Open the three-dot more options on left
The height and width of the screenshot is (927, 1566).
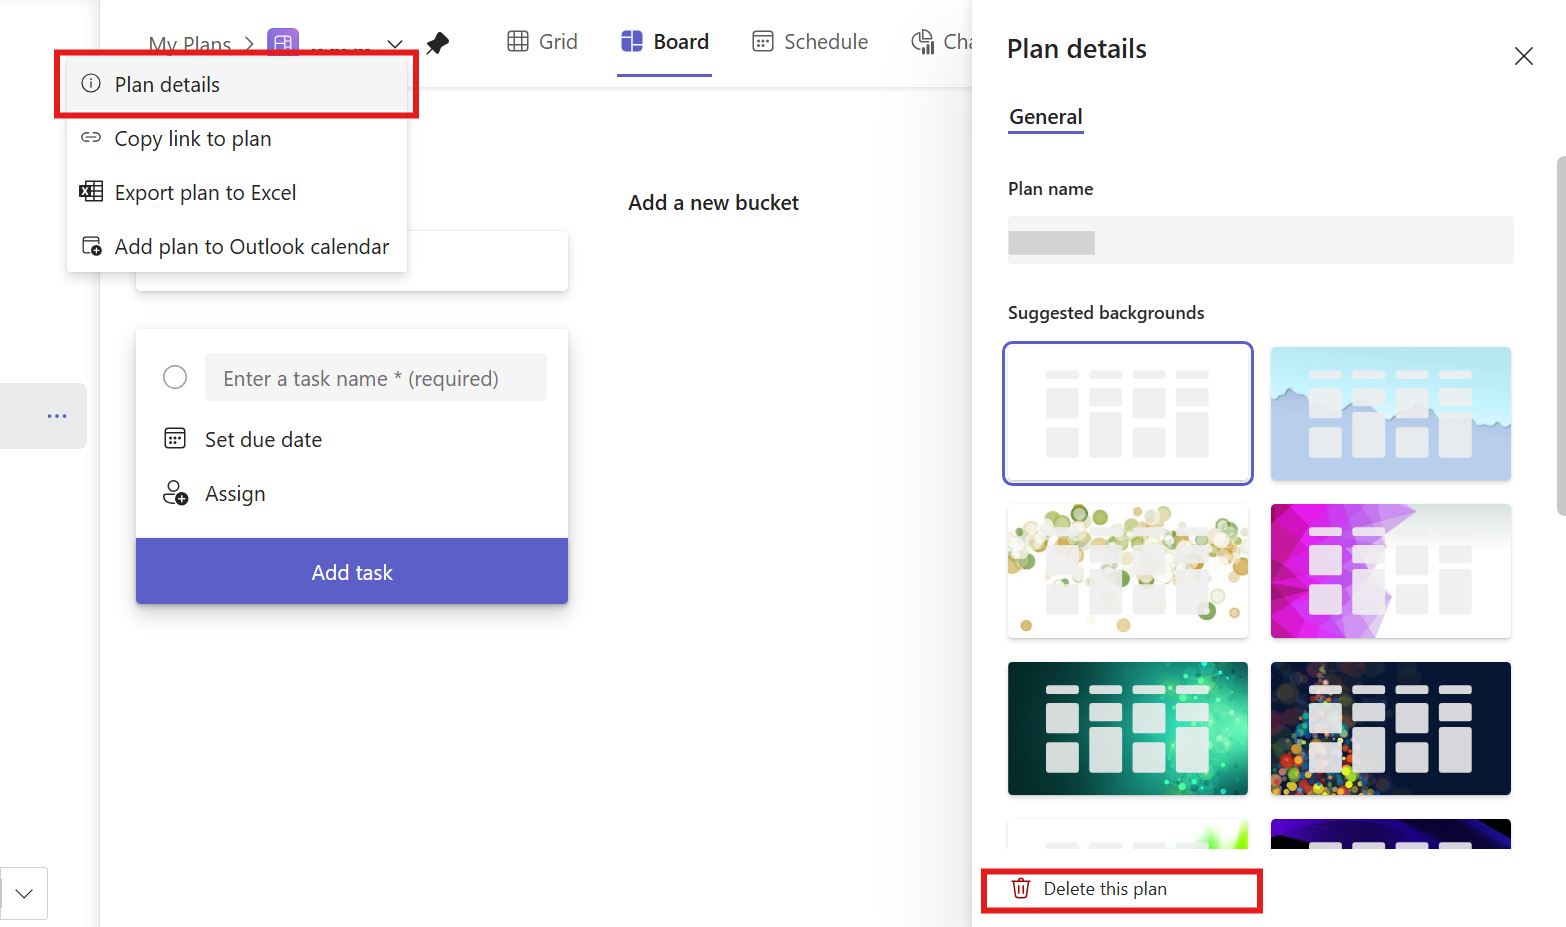(57, 416)
